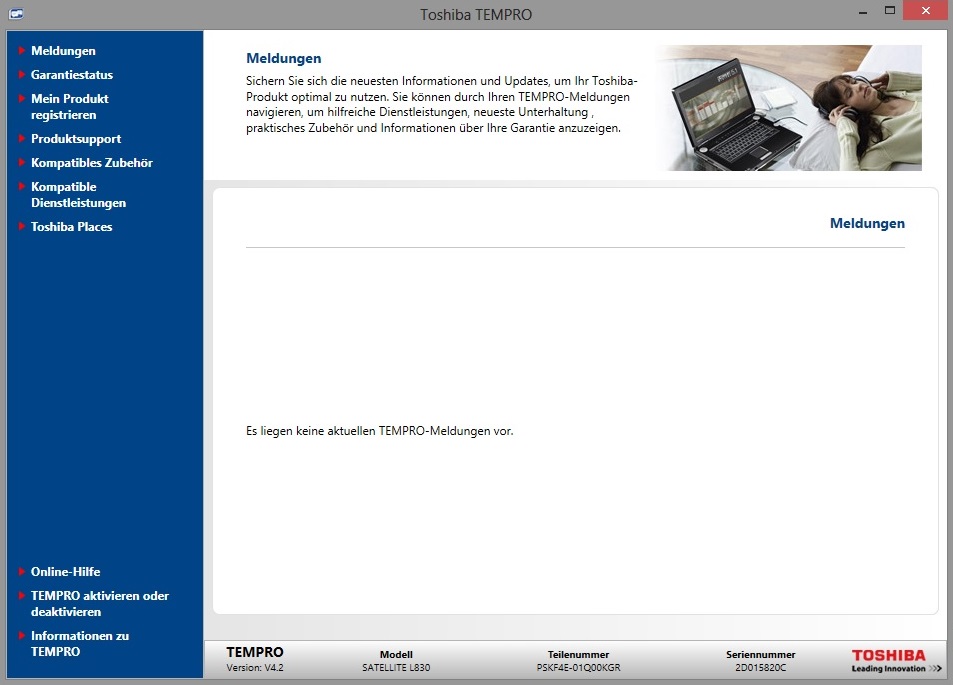This screenshot has height=685, width=953.
Task: Click the model value SATELLITE L830
Action: pyautogui.click(x=396, y=667)
